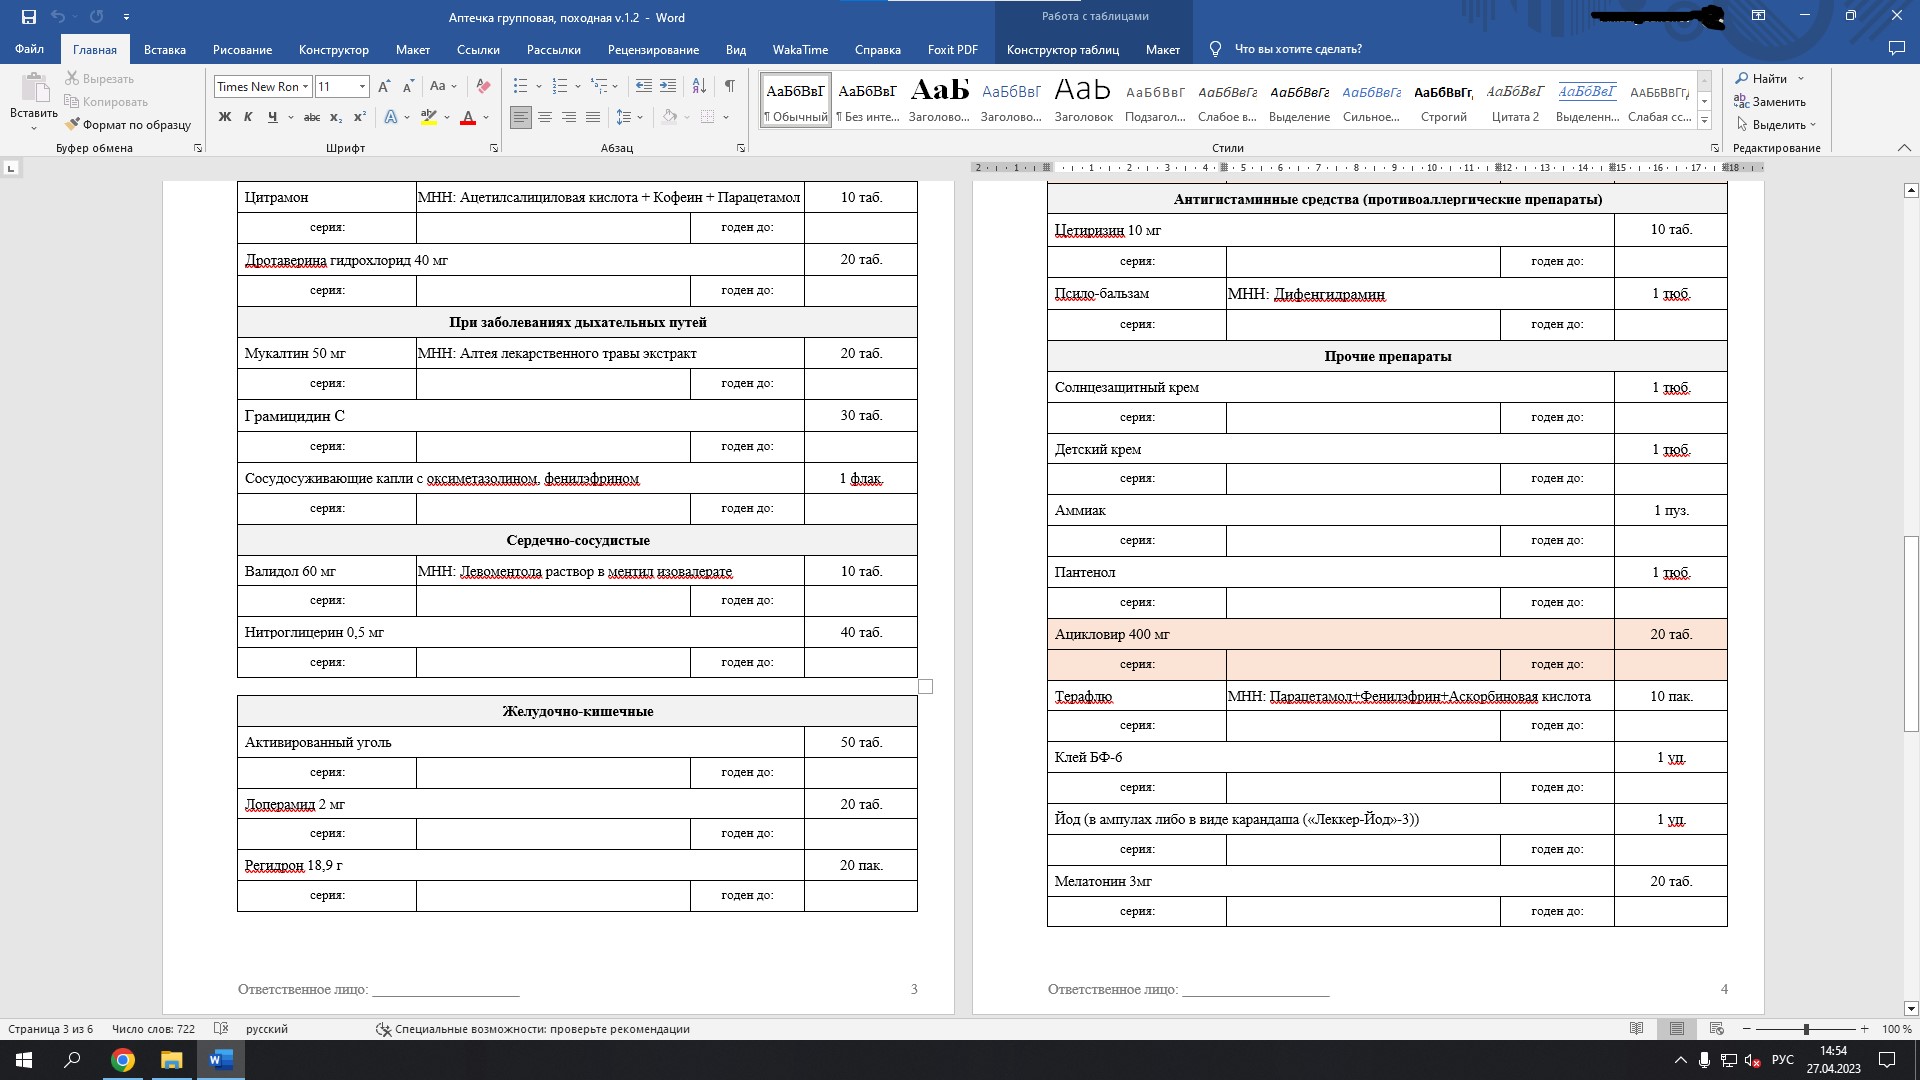This screenshot has width=1920, height=1080.
Task: Align text to the right
Action: coord(569,117)
